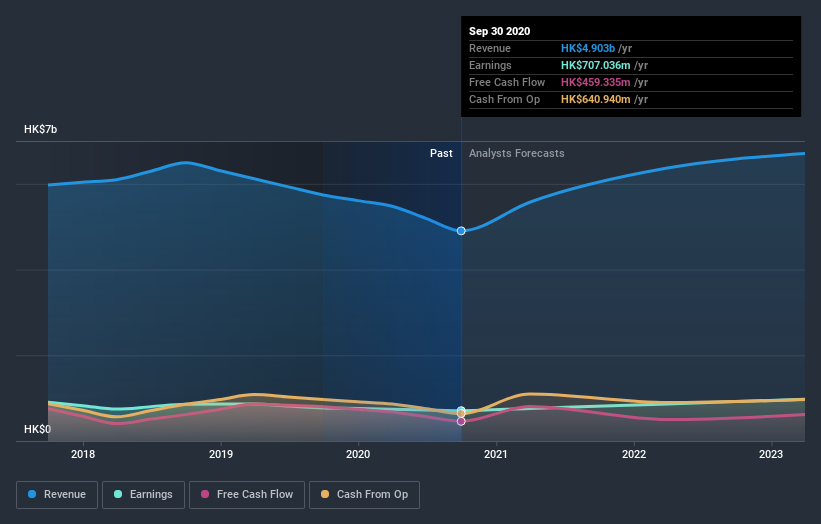Screen dimensions: 821x524
Task: Toggle the Revenue legend button
Action: pos(57,495)
